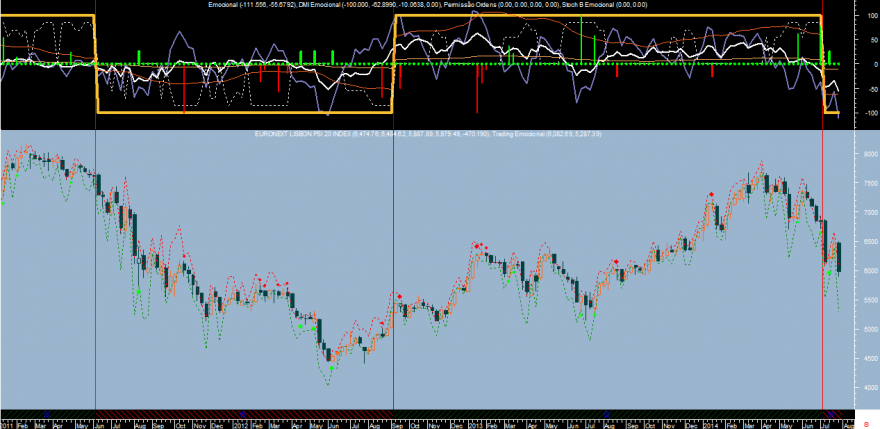Viewport: 880px width, 429px height.
Task: Click the red diamond signal at August 2013
Action: coord(616,262)
